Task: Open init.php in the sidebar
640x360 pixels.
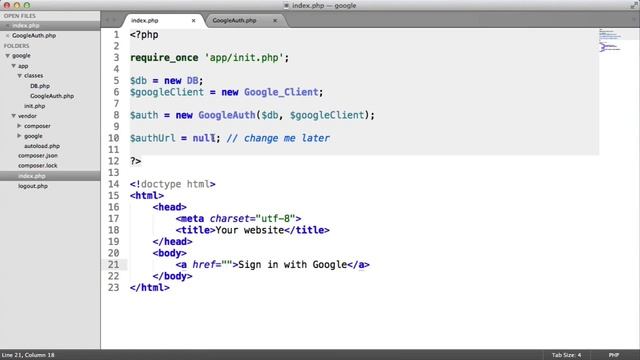Action: [35, 106]
